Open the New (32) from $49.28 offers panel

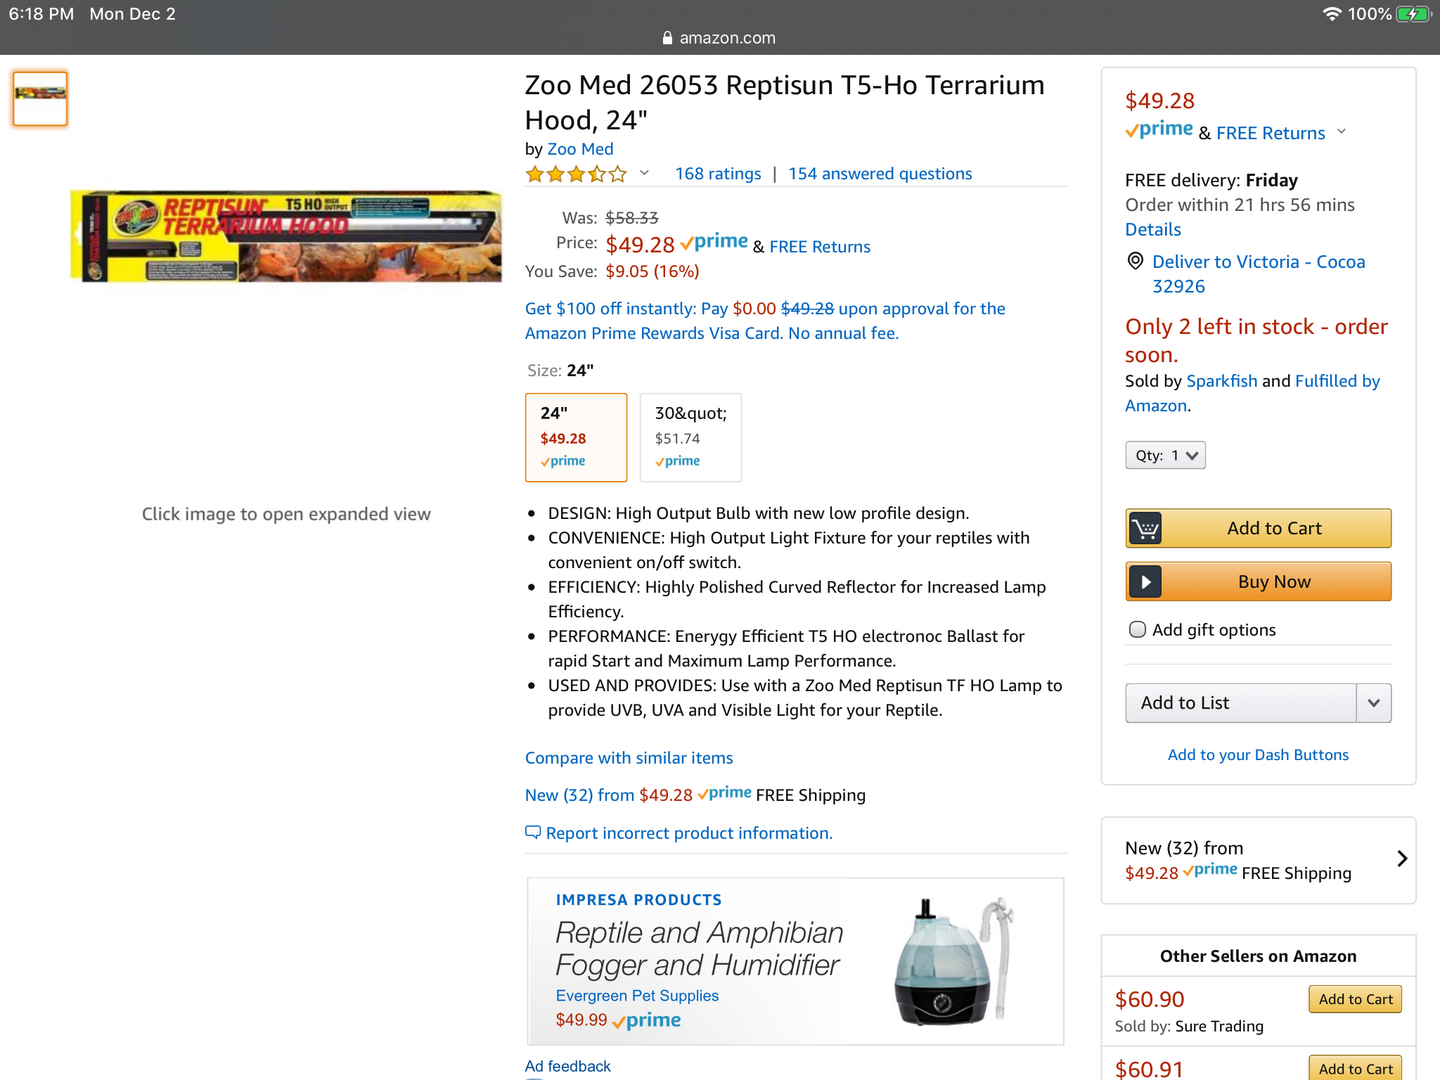[x=1258, y=860]
